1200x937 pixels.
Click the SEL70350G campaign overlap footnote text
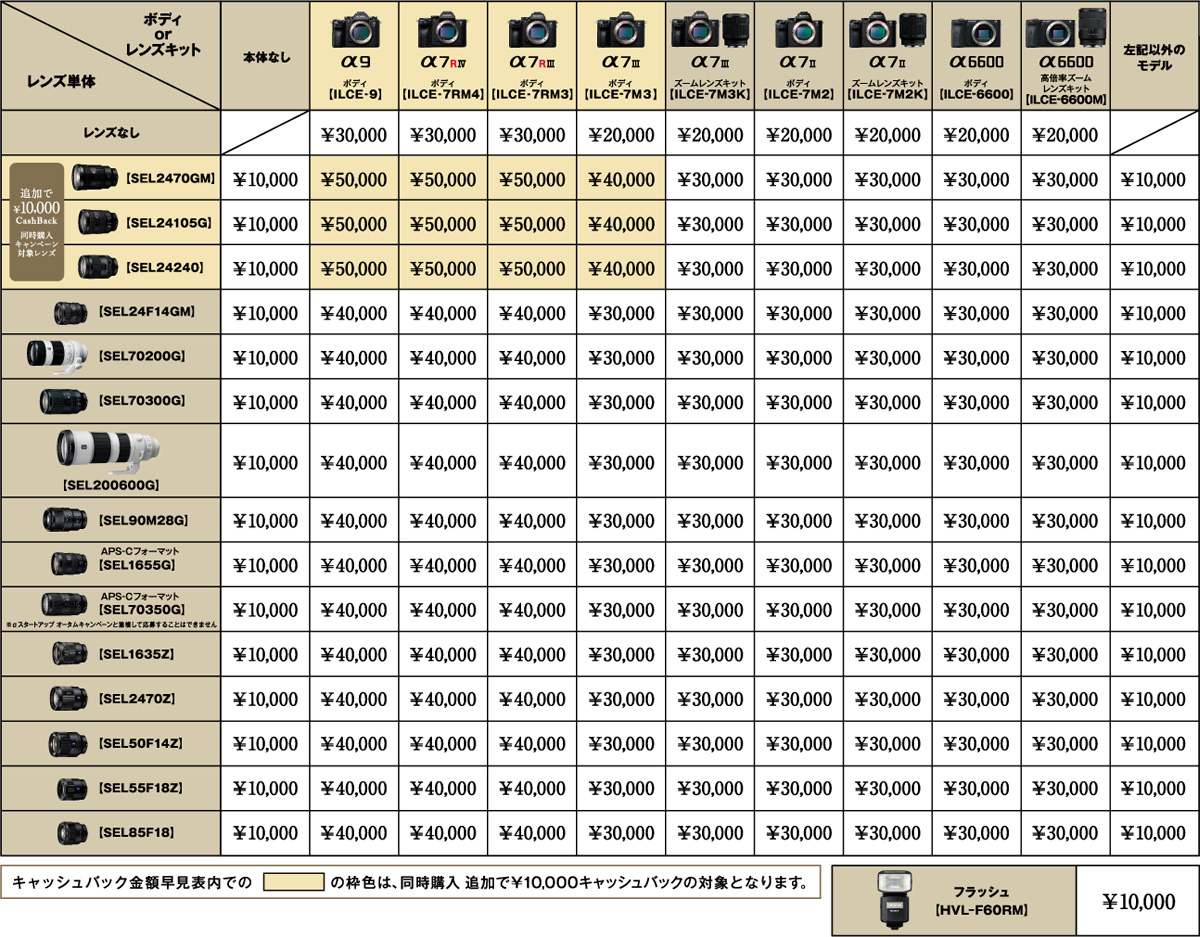[x=111, y=625]
